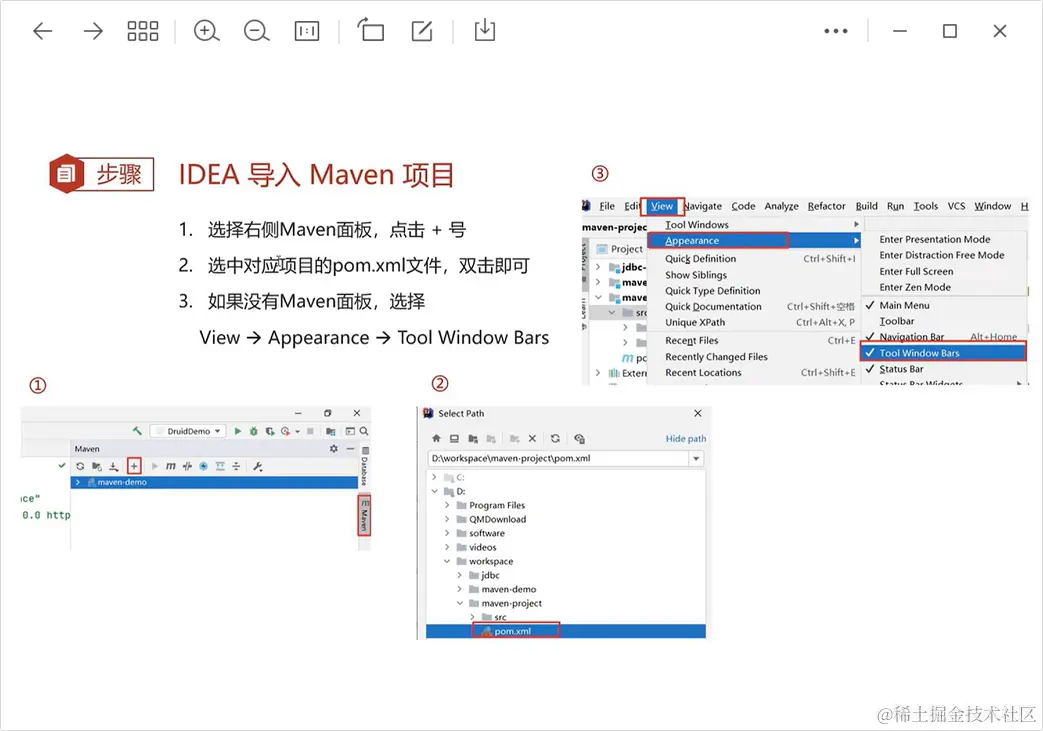The height and width of the screenshot is (731, 1043).
Task: Click Recent Files menu entry
Action: (x=755, y=341)
